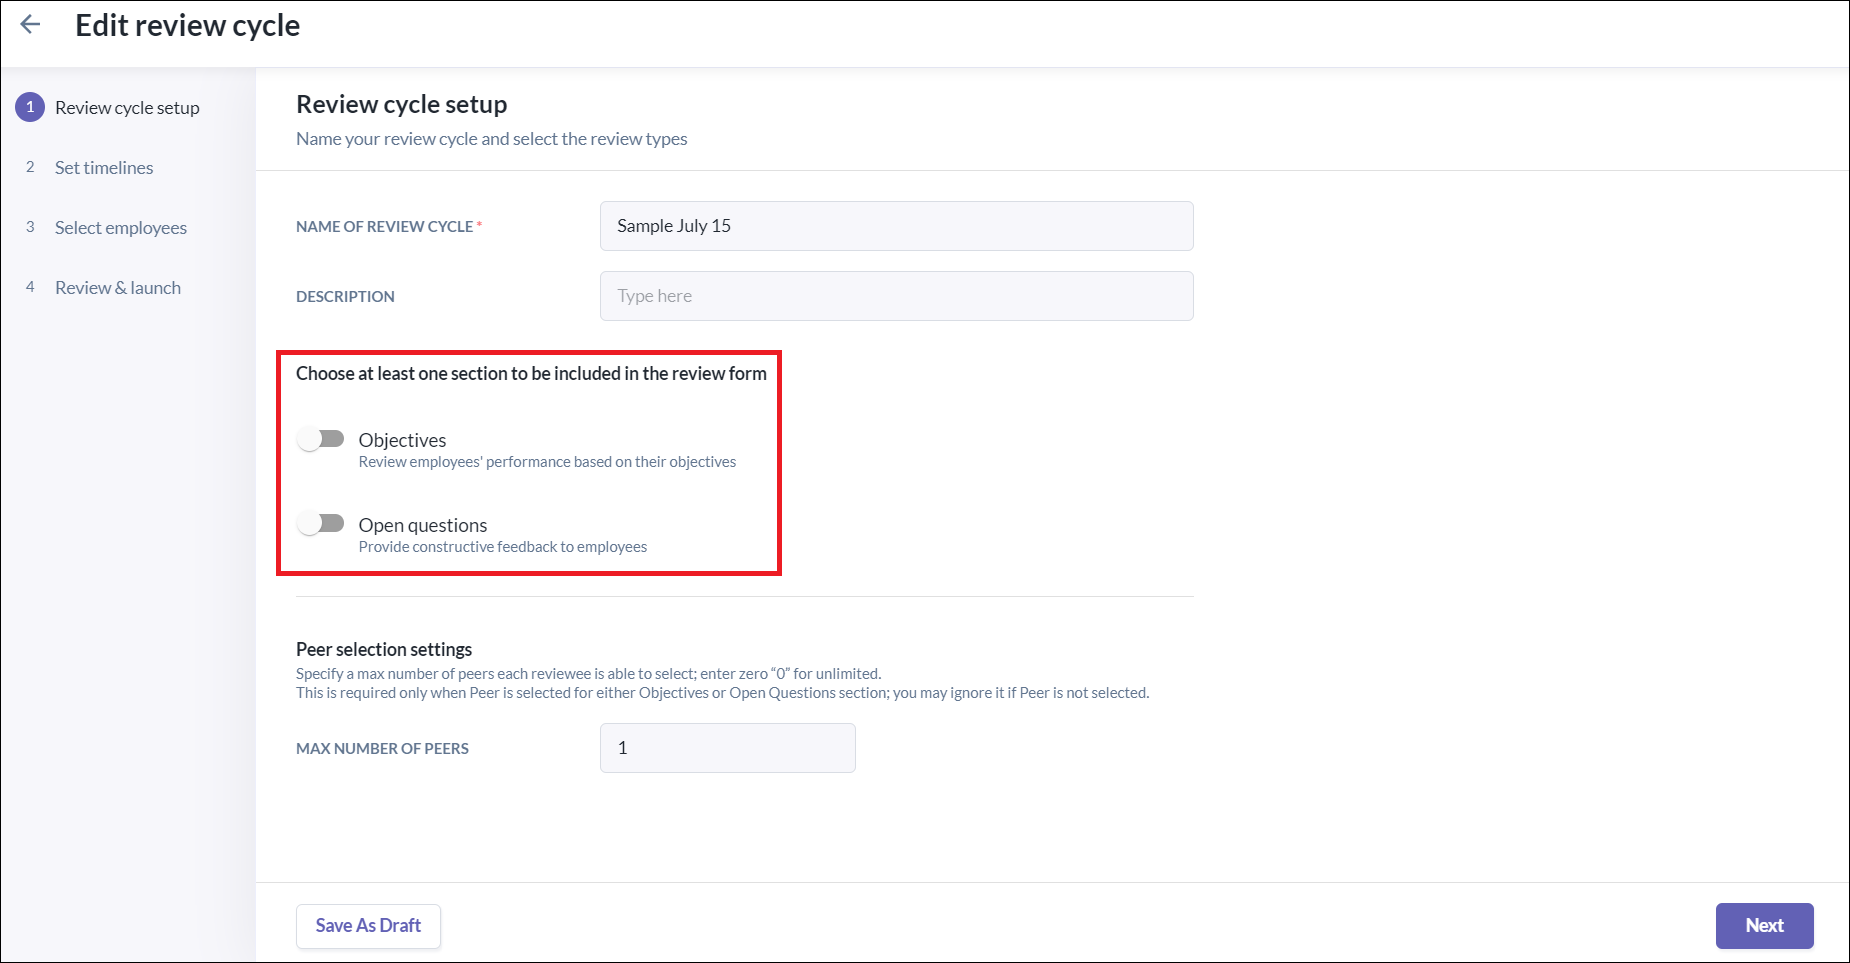Go back using the arrow icon

coord(31,25)
